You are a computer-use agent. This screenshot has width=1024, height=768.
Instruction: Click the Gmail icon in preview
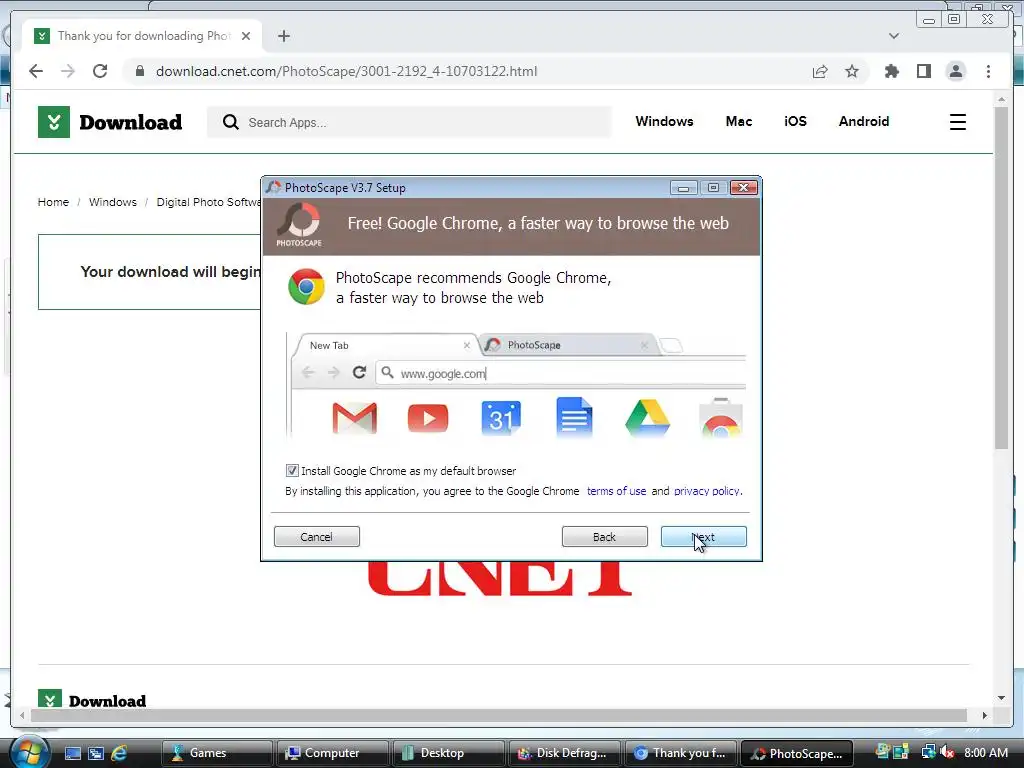(x=355, y=418)
